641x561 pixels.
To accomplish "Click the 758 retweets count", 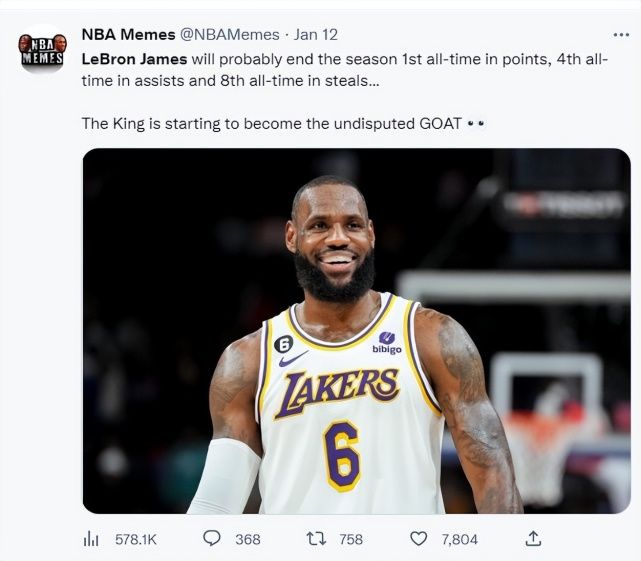I will pyautogui.click(x=351, y=539).
